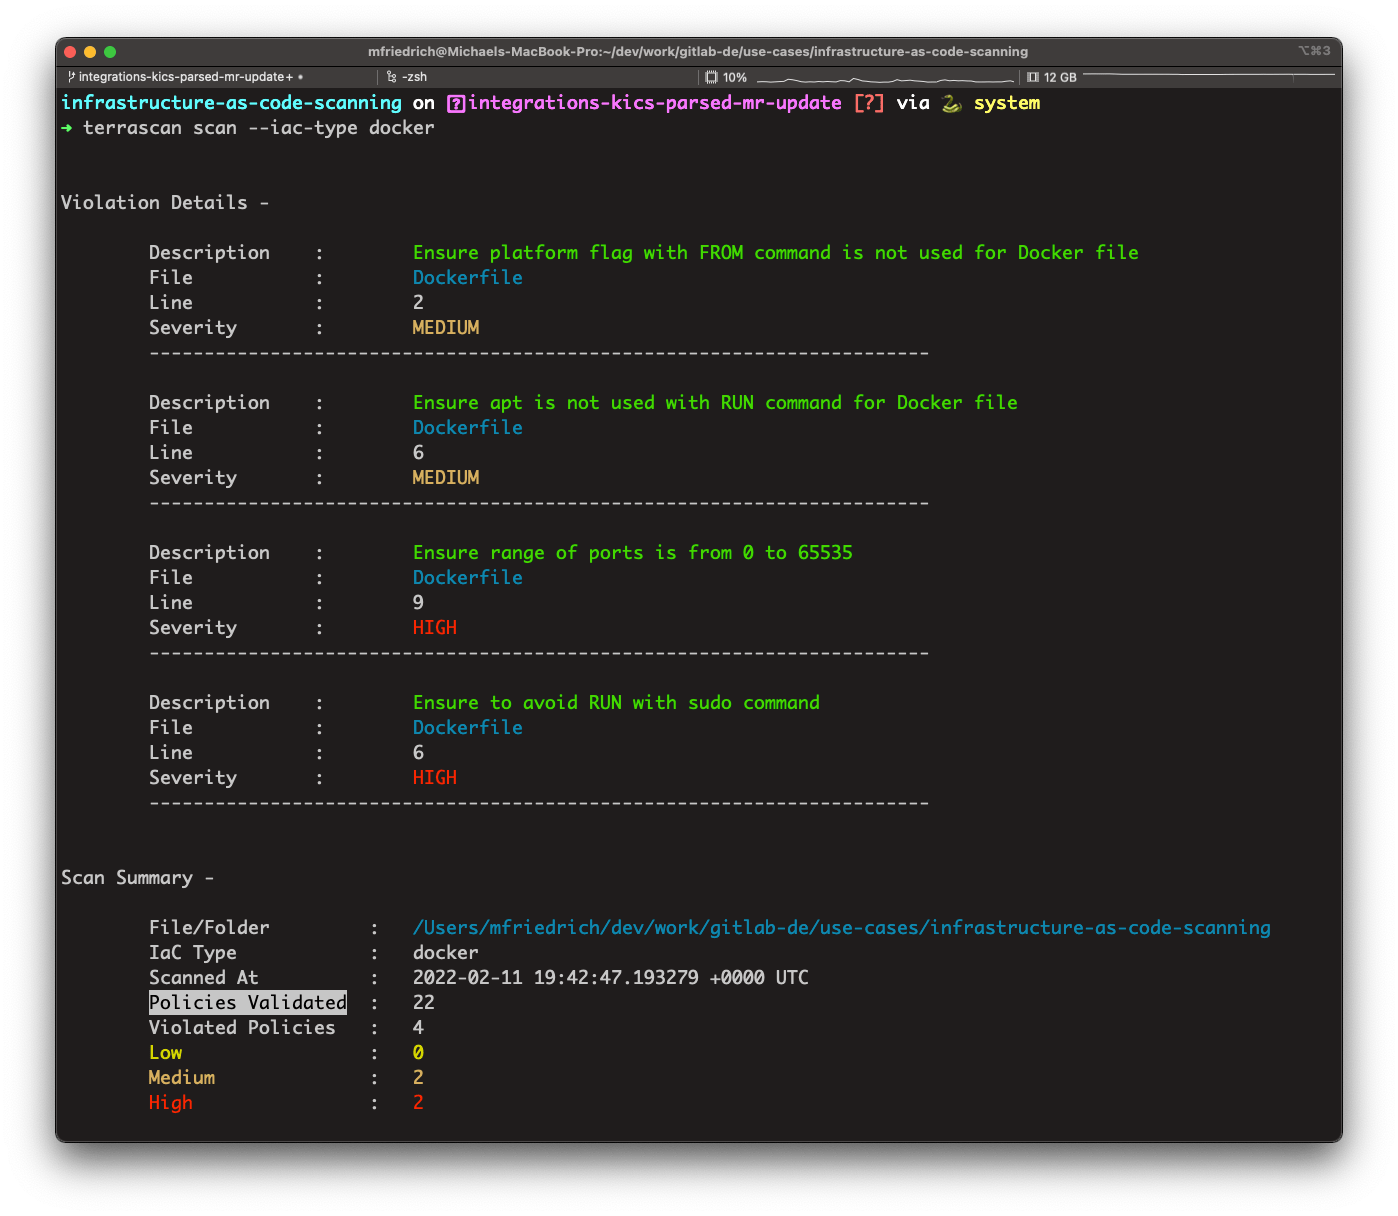Select the highlighted Policies Validated label
The height and width of the screenshot is (1216, 1398).
click(247, 1002)
